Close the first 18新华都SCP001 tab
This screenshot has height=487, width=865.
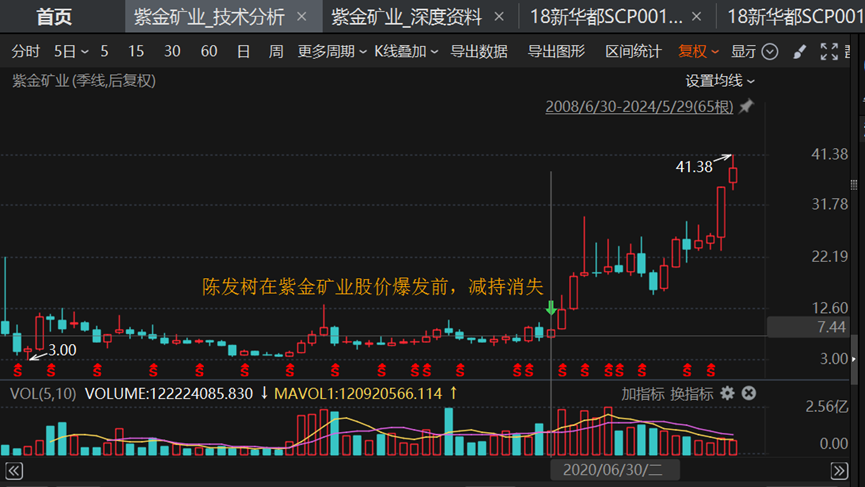[697, 17]
